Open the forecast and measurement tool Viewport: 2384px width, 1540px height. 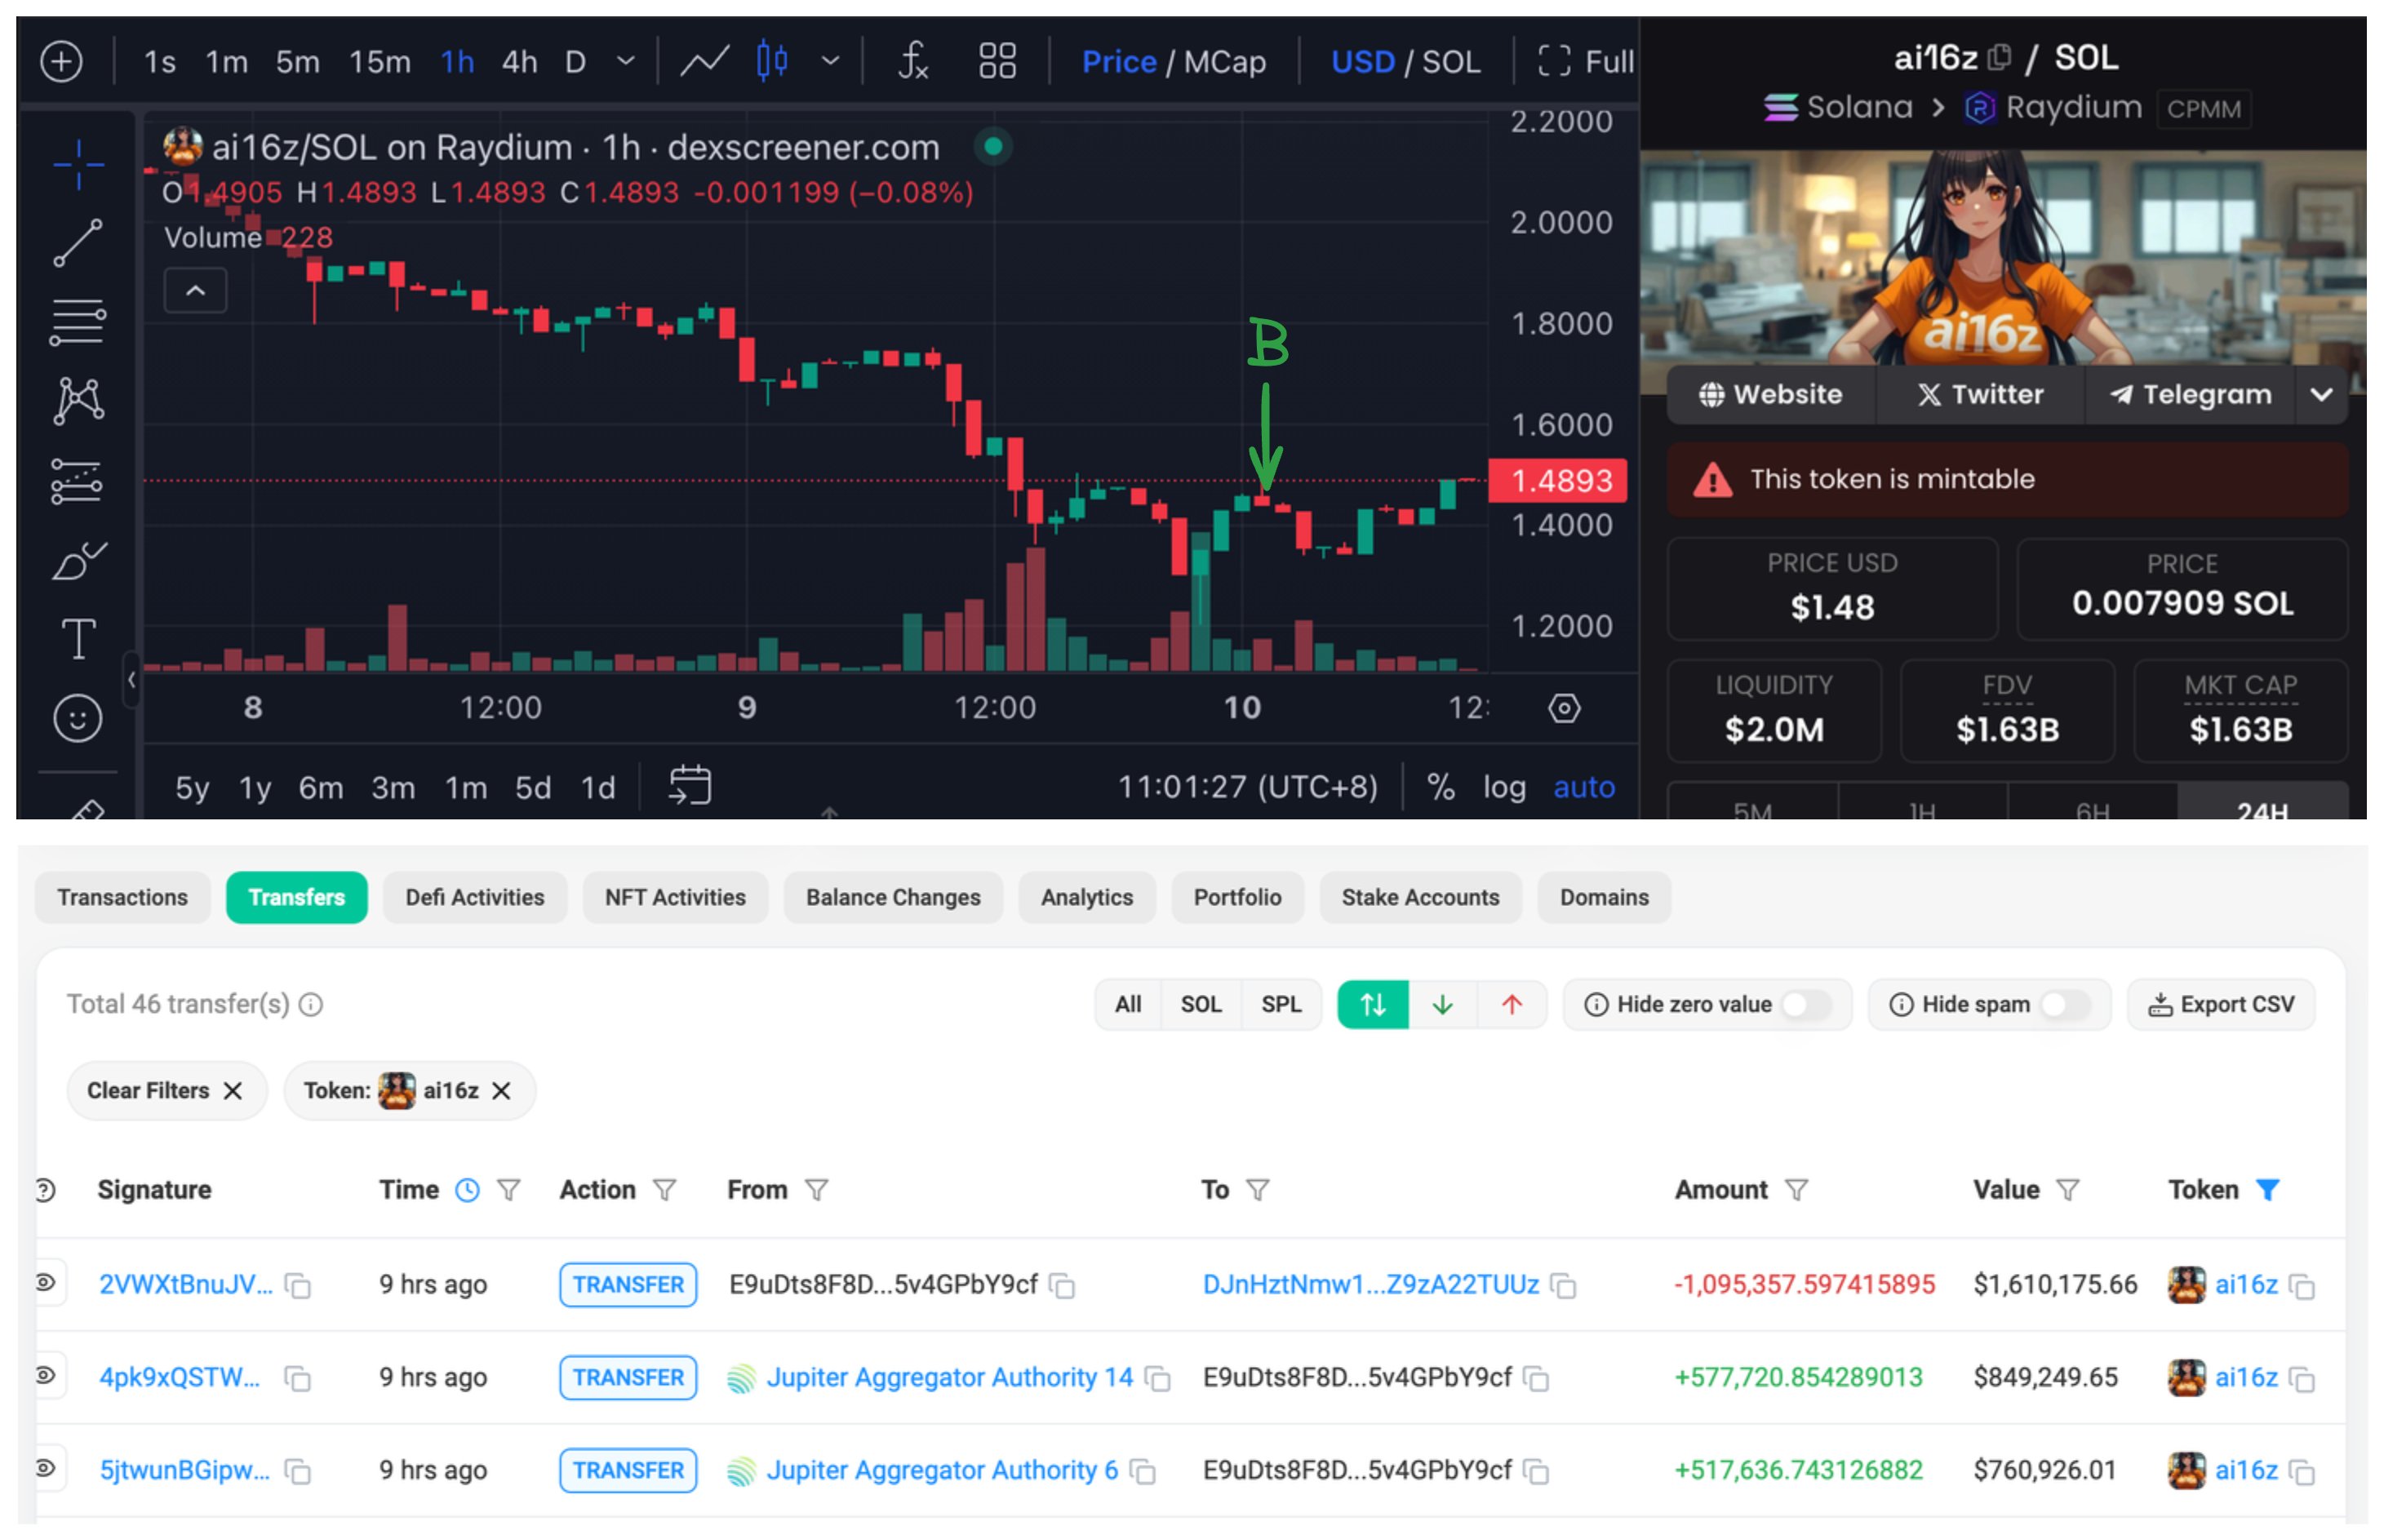coord(77,481)
